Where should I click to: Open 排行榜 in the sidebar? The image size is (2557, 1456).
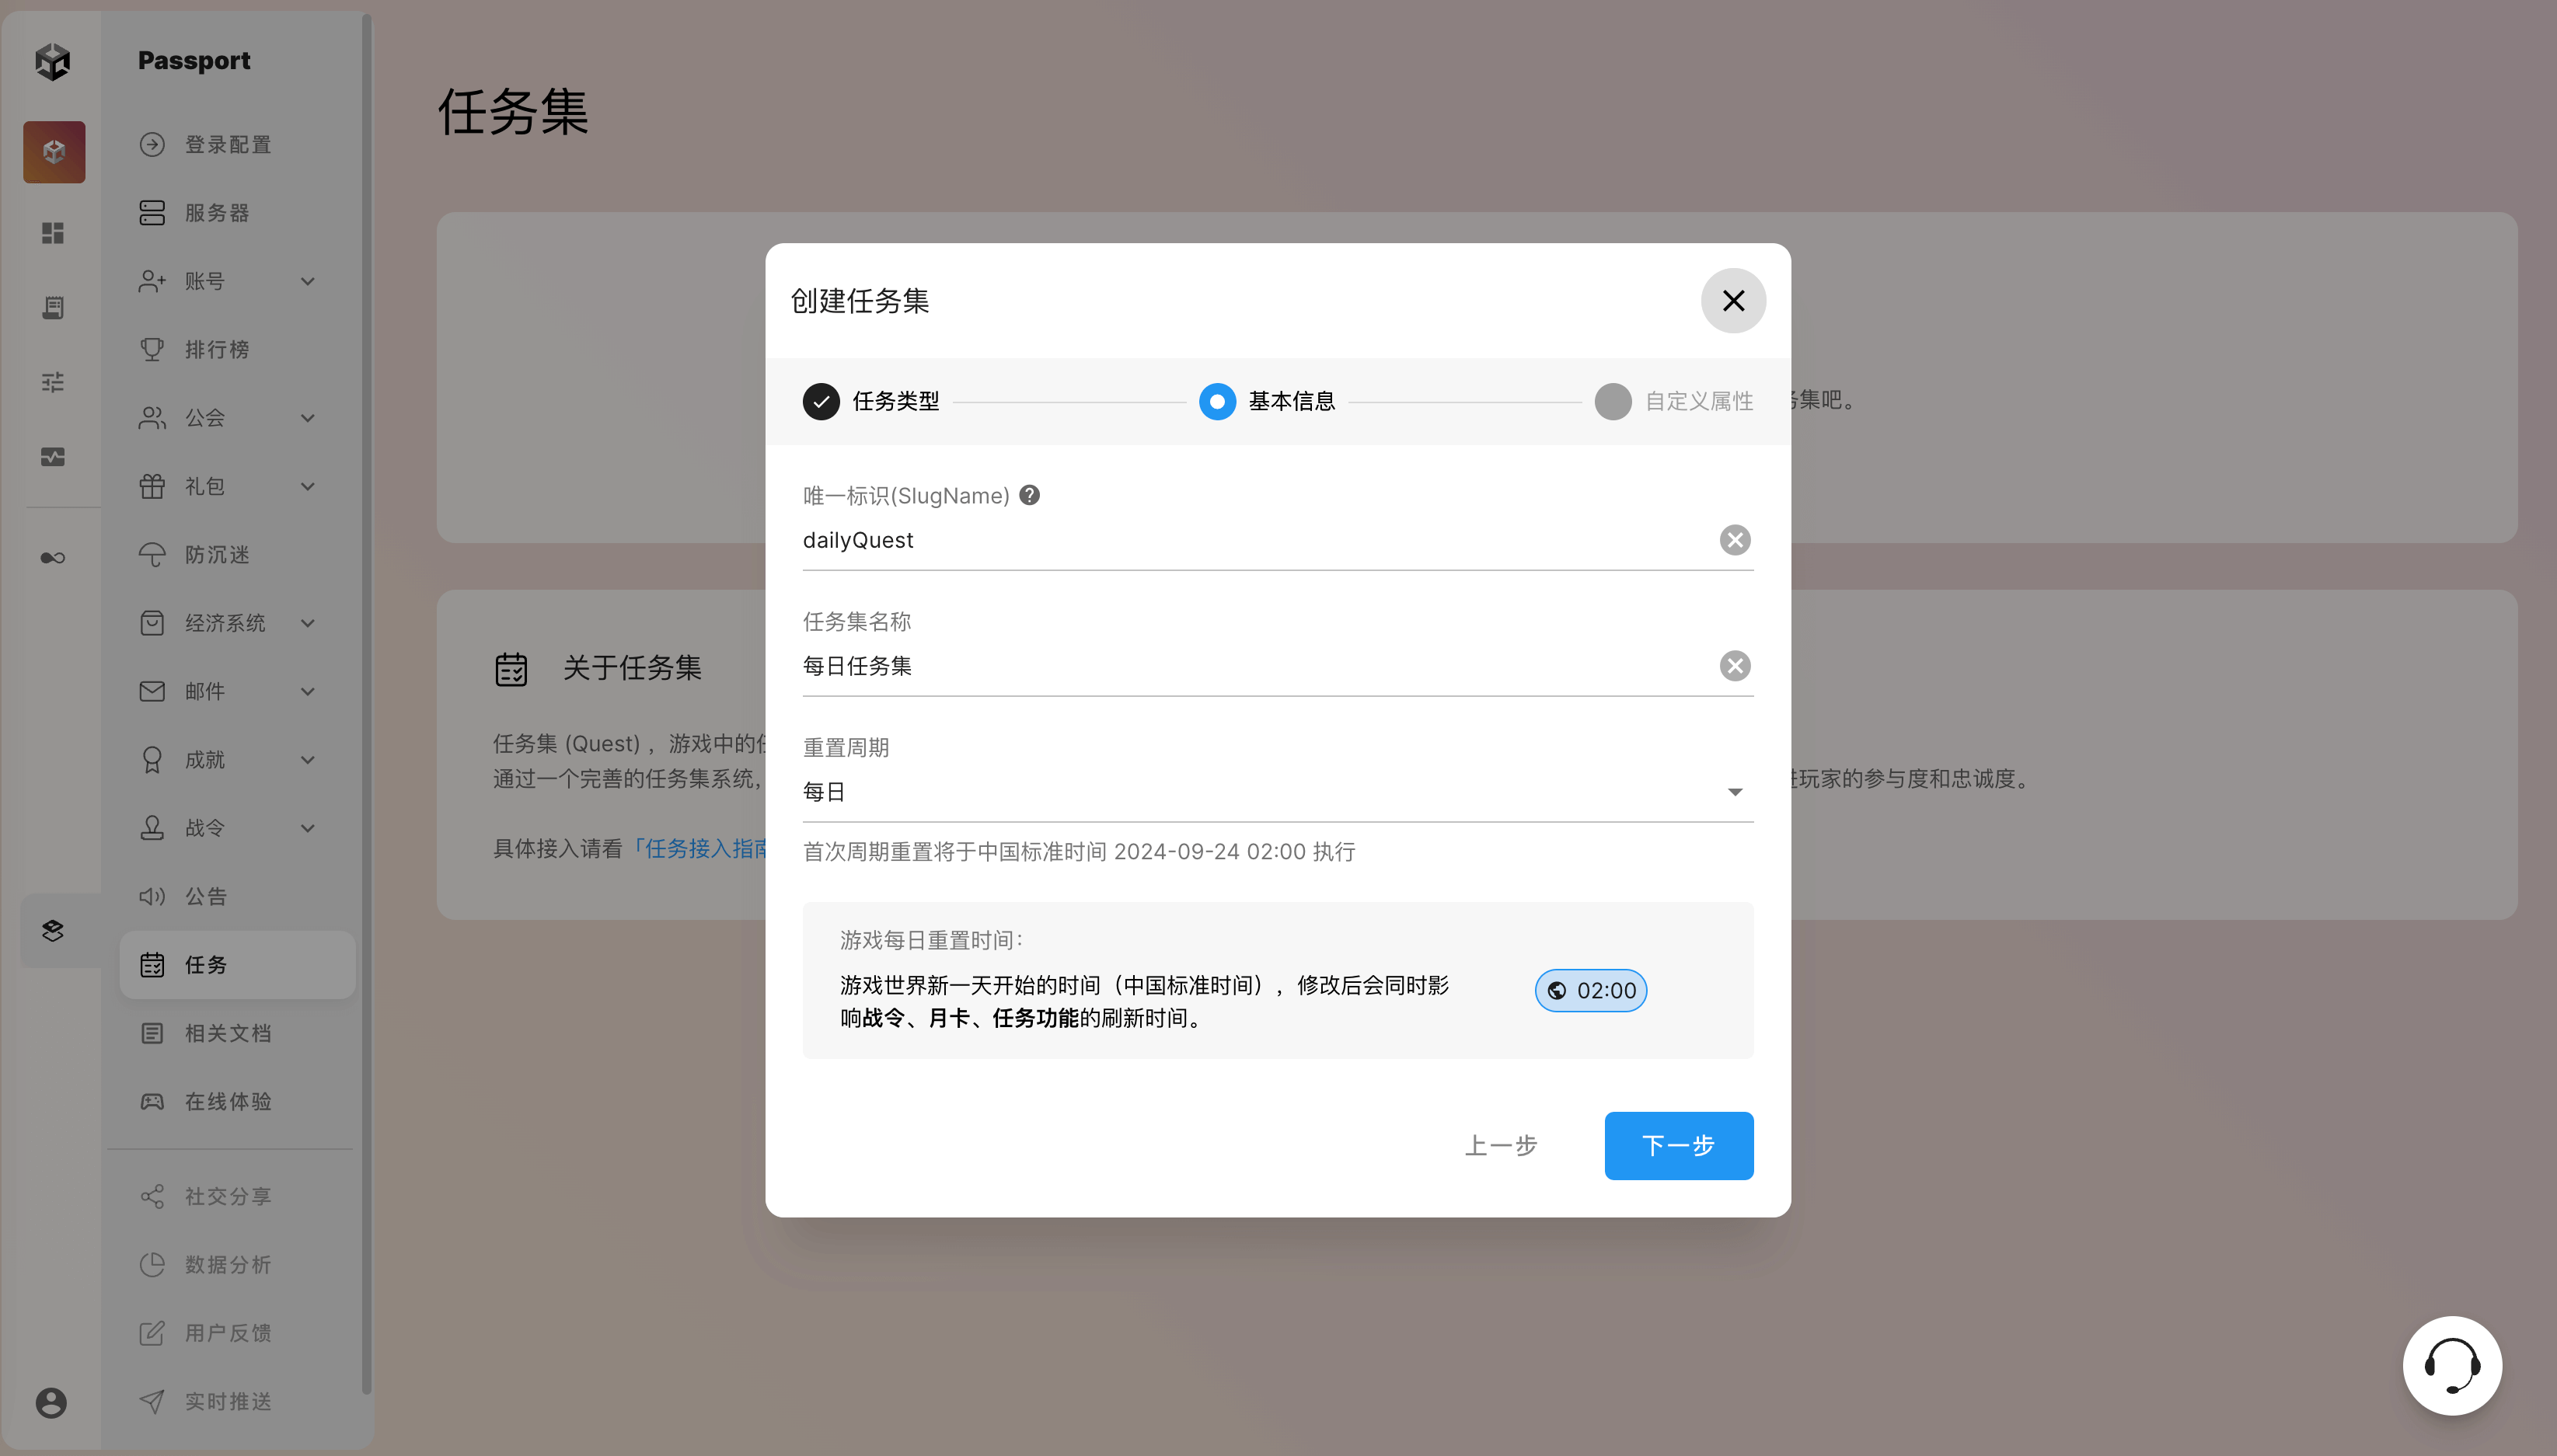(217, 349)
